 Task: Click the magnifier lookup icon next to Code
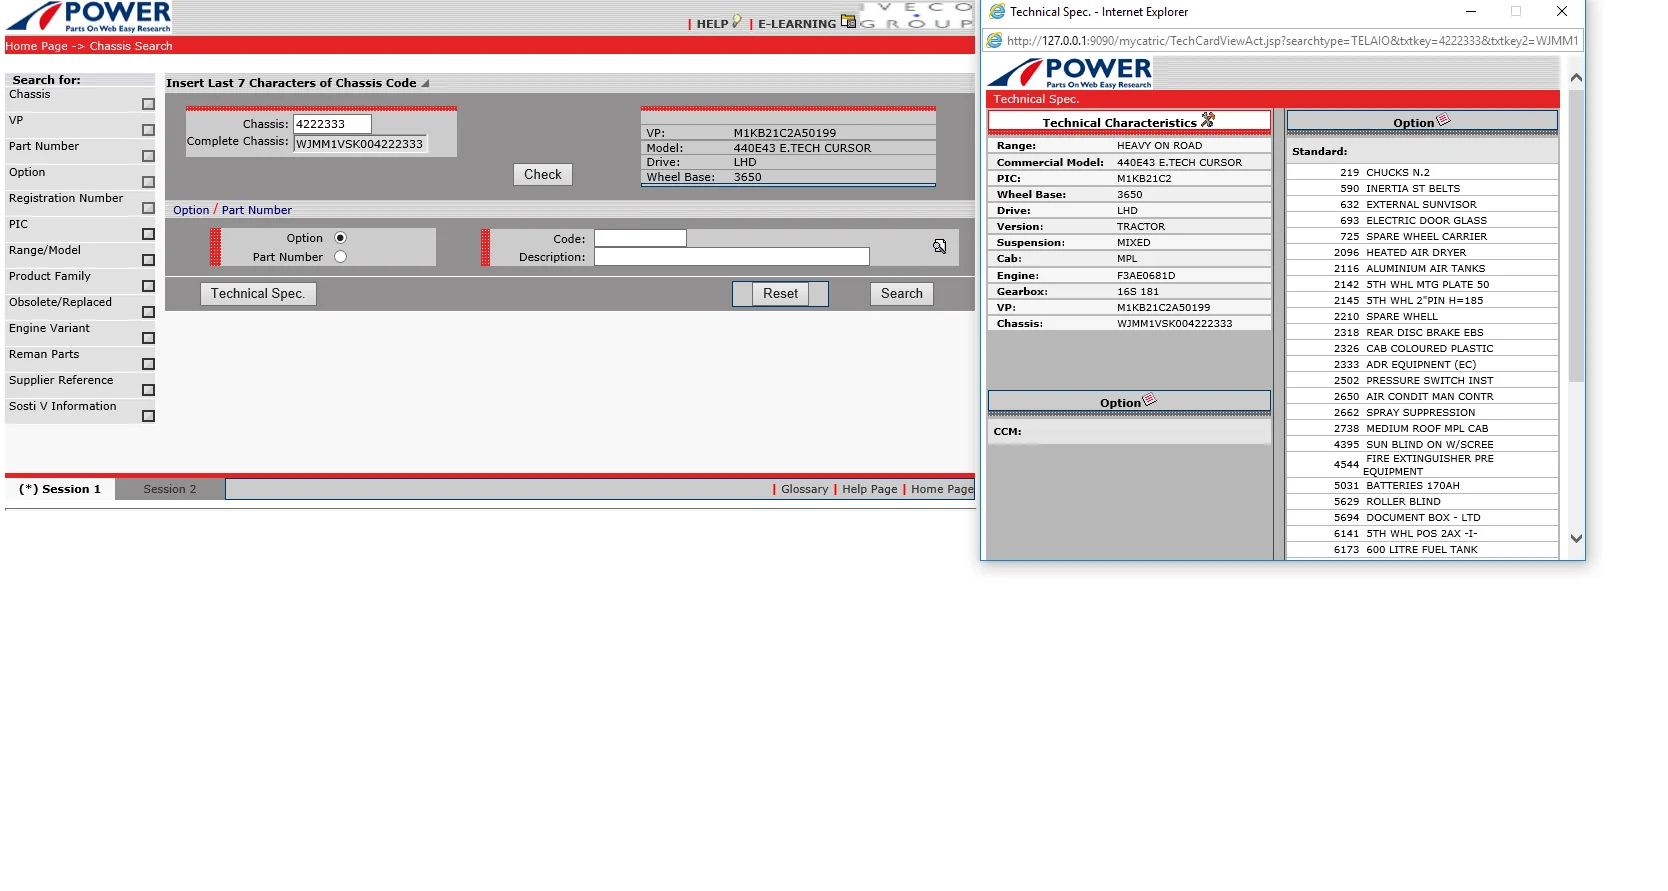point(940,246)
